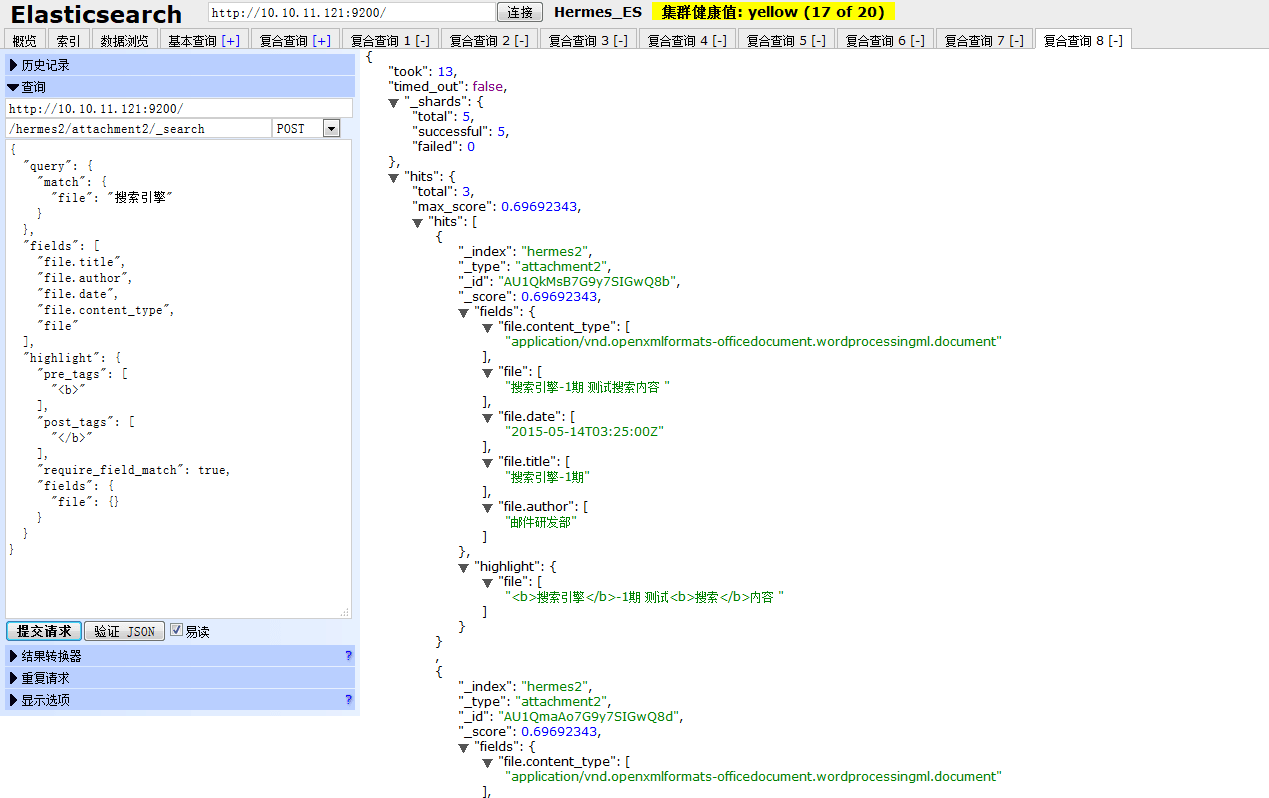1269x798 pixels.
Task: Click the Hermes_ES cluster name
Action: [597, 12]
